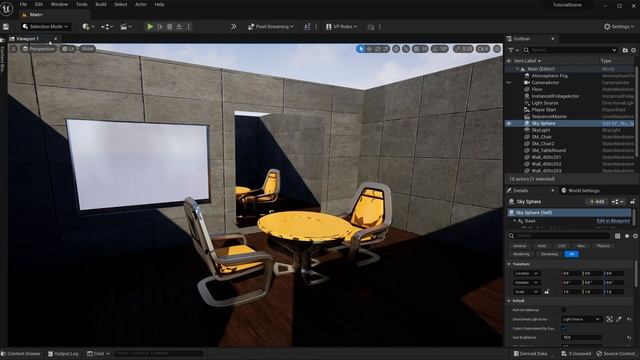Open the Cinematics clapper dropdown
The width and height of the screenshot is (640, 360).
tap(126, 27)
